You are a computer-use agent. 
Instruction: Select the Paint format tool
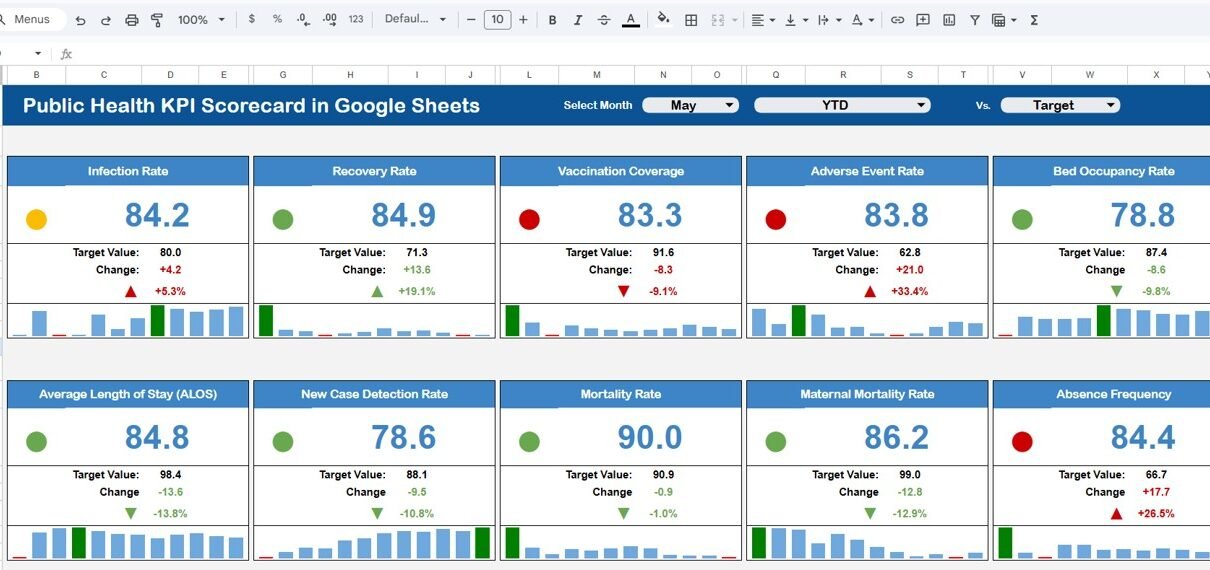click(157, 20)
